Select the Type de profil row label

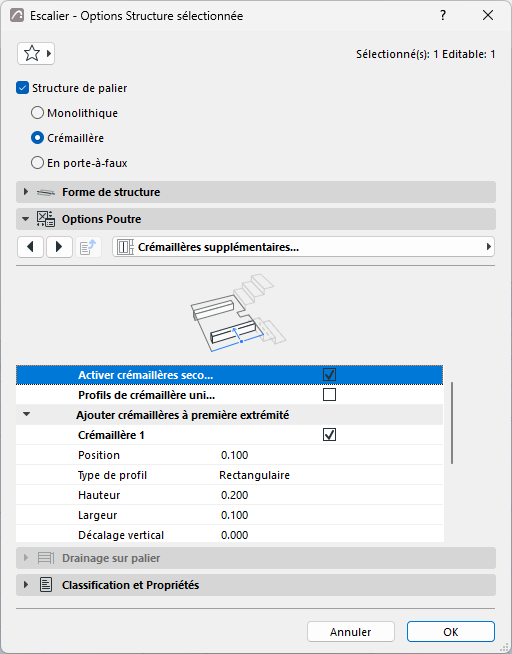(112, 475)
